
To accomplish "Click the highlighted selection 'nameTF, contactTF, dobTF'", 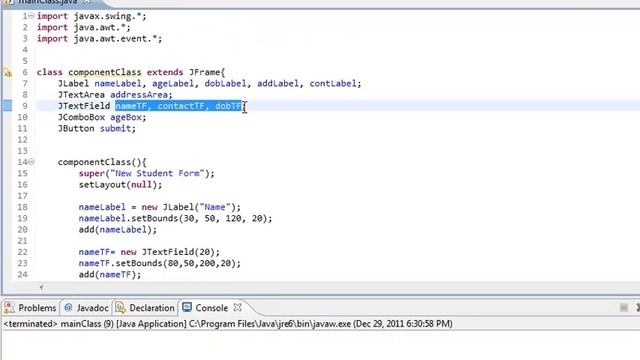I will point(178,106).
